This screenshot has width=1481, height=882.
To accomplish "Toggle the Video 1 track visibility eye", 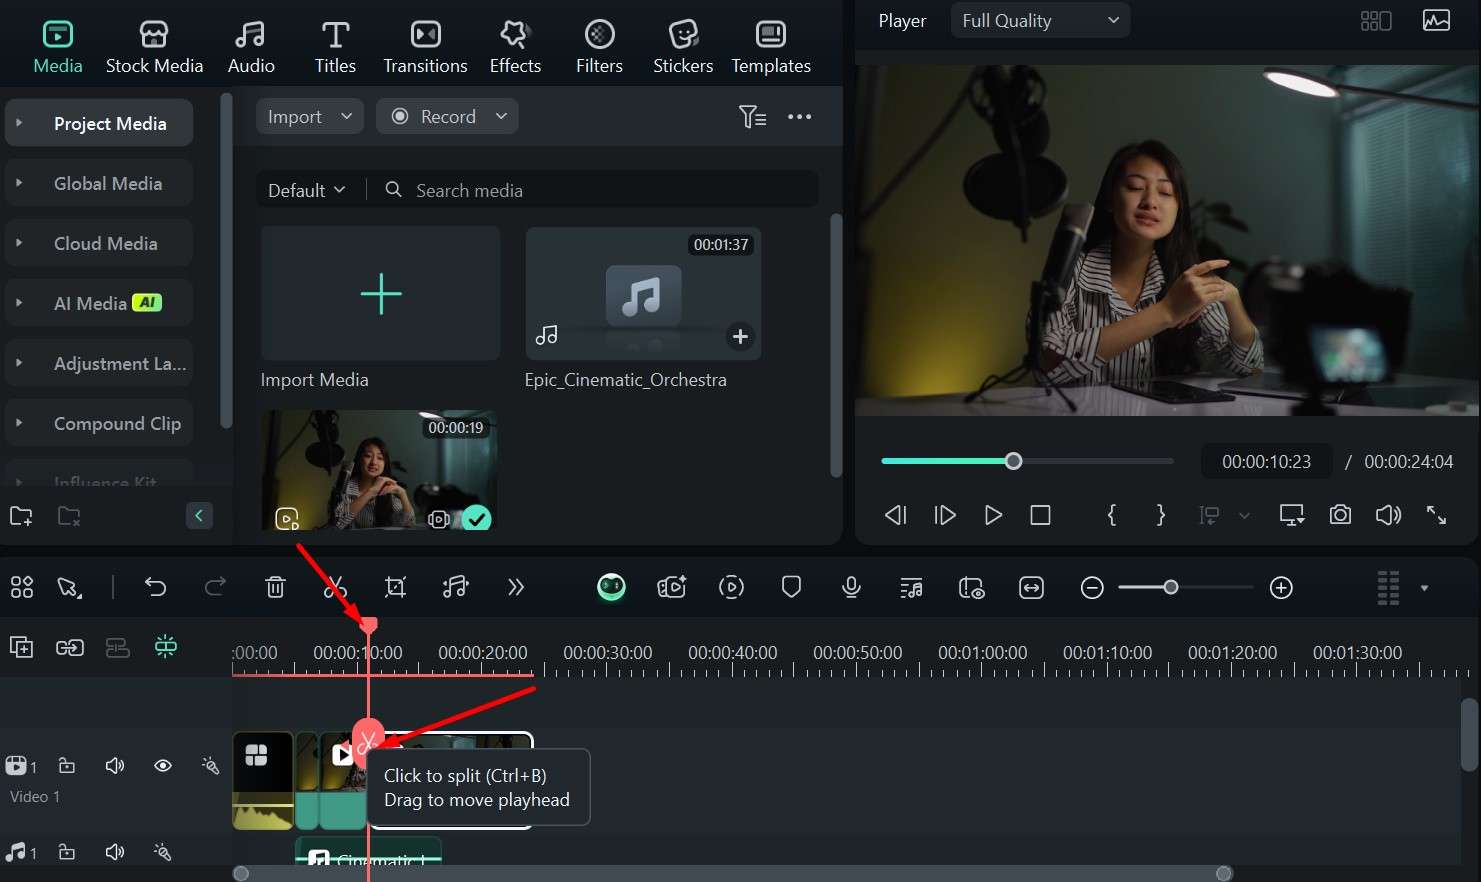I will point(162,766).
